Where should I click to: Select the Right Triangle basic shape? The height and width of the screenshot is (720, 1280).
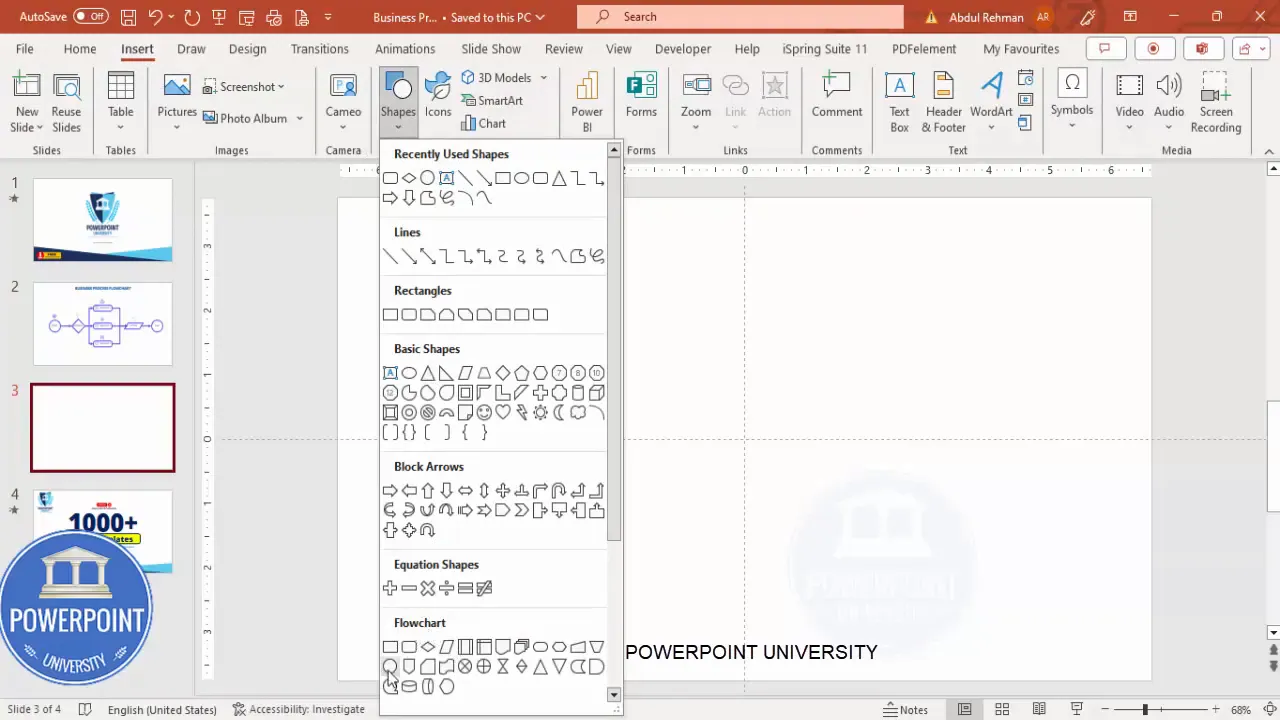click(446, 373)
